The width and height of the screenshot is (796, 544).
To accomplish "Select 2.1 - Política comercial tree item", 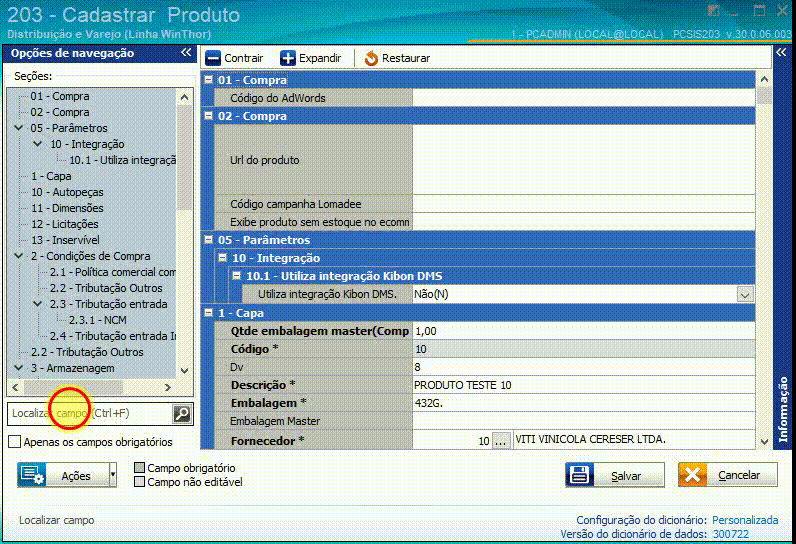I will pos(113,272).
